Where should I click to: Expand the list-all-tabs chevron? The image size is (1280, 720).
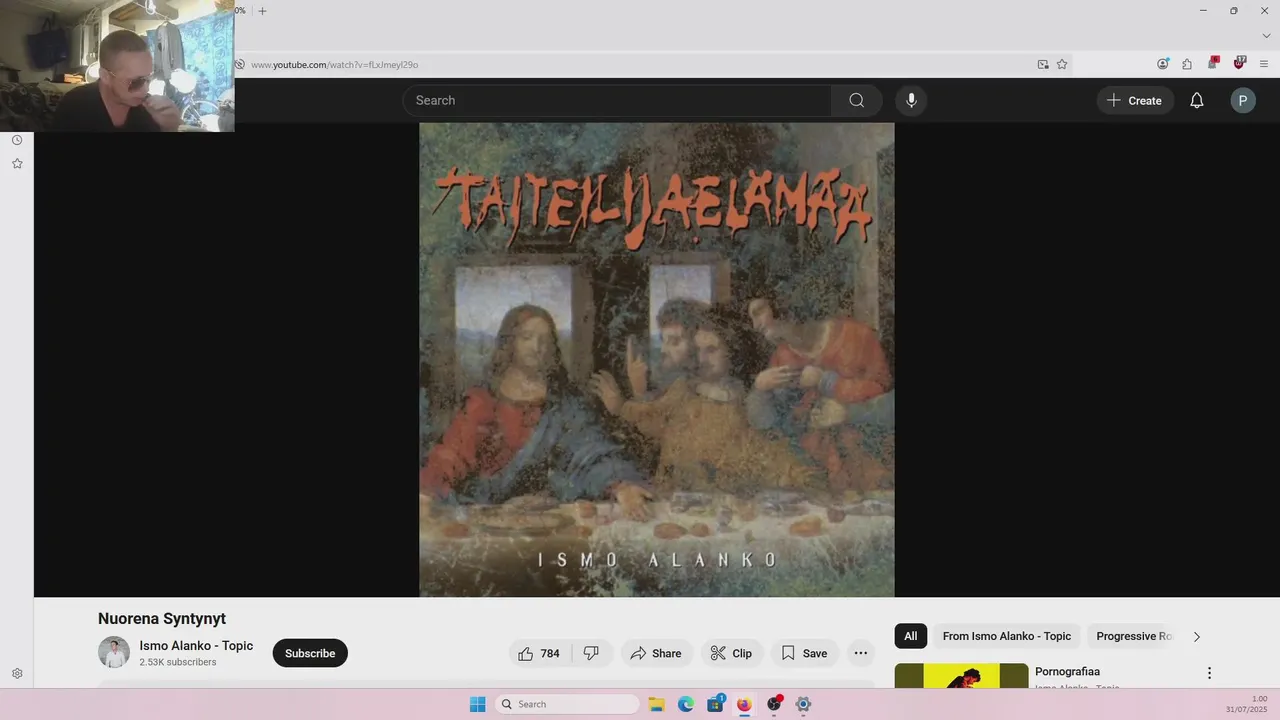point(1266,36)
